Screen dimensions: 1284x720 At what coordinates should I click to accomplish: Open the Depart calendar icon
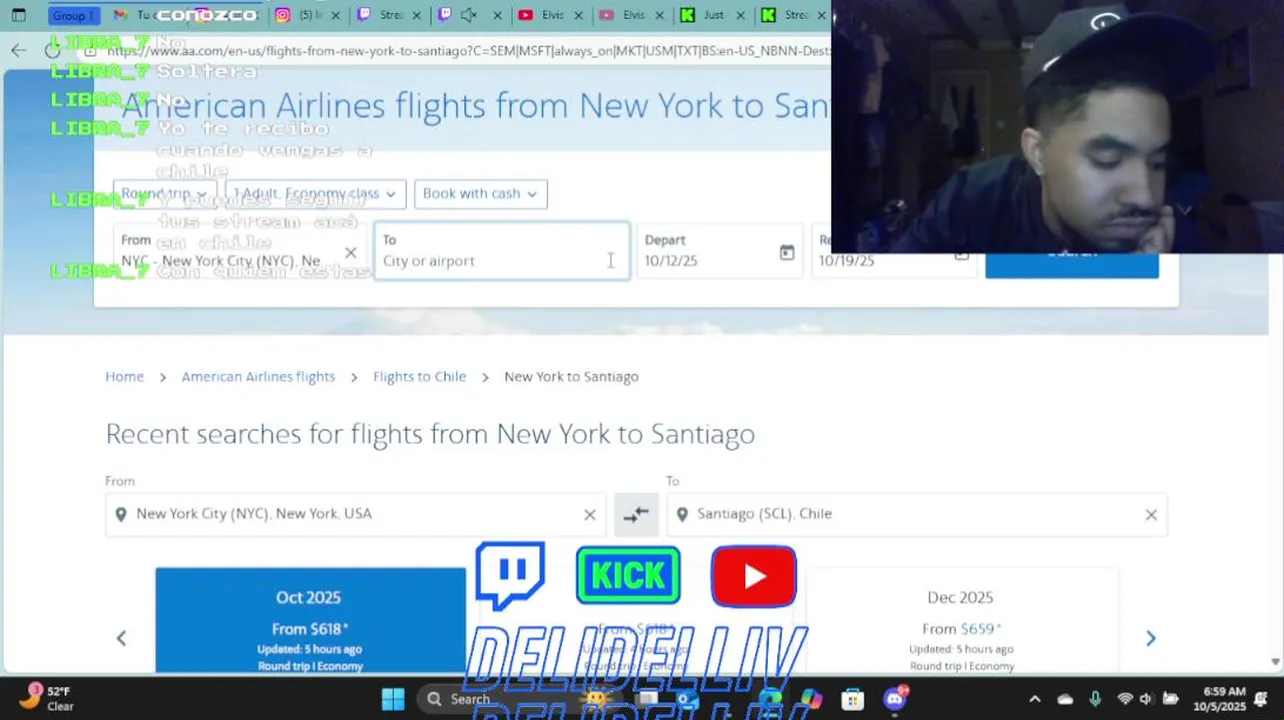point(787,253)
